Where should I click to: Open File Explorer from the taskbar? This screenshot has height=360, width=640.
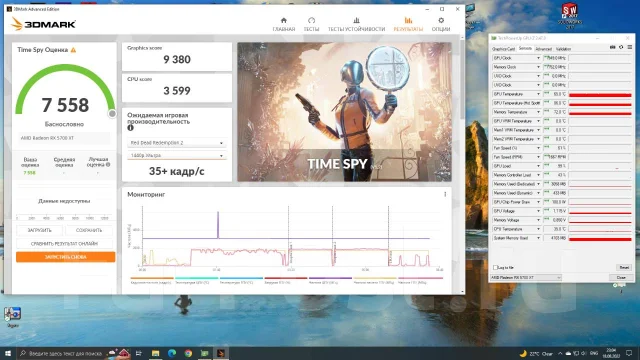[156, 353]
